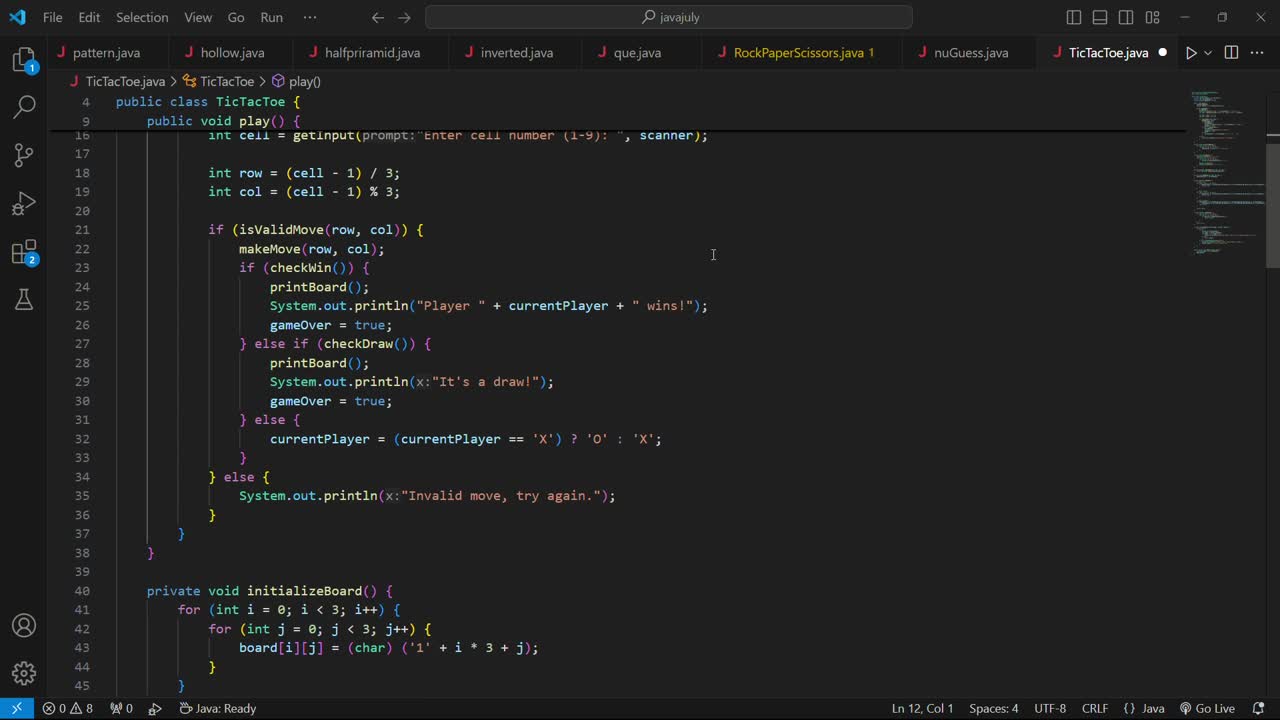This screenshot has height=720, width=1280.
Task: Open the Run and Debug view
Action: point(24,204)
